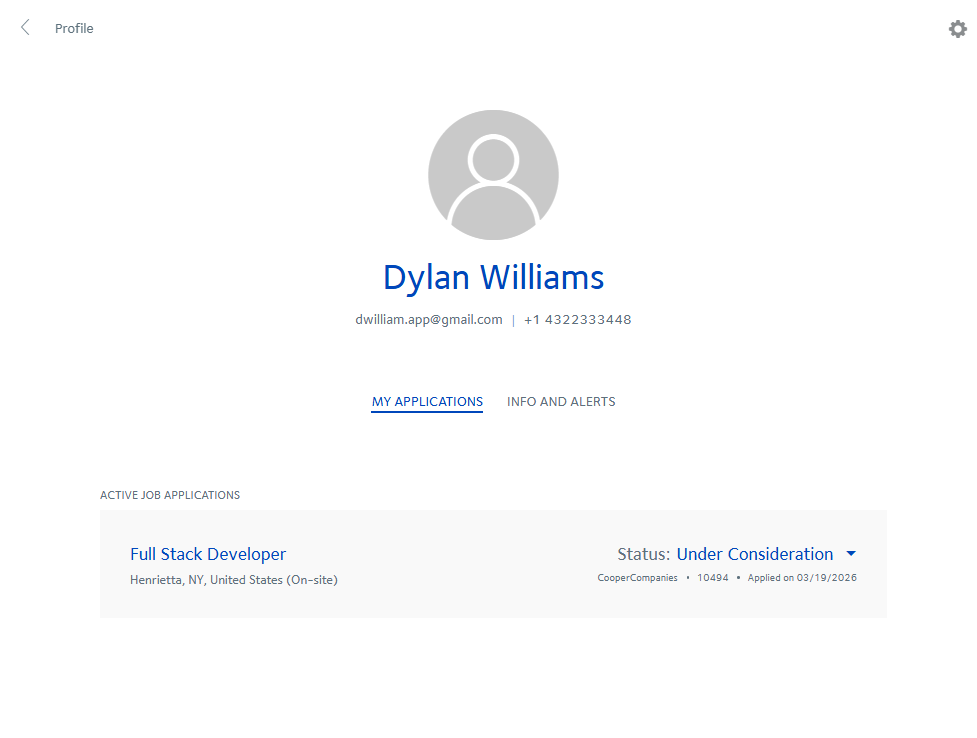The image size is (977, 738).
Task: Click the job ID 10494
Action: coord(712,578)
